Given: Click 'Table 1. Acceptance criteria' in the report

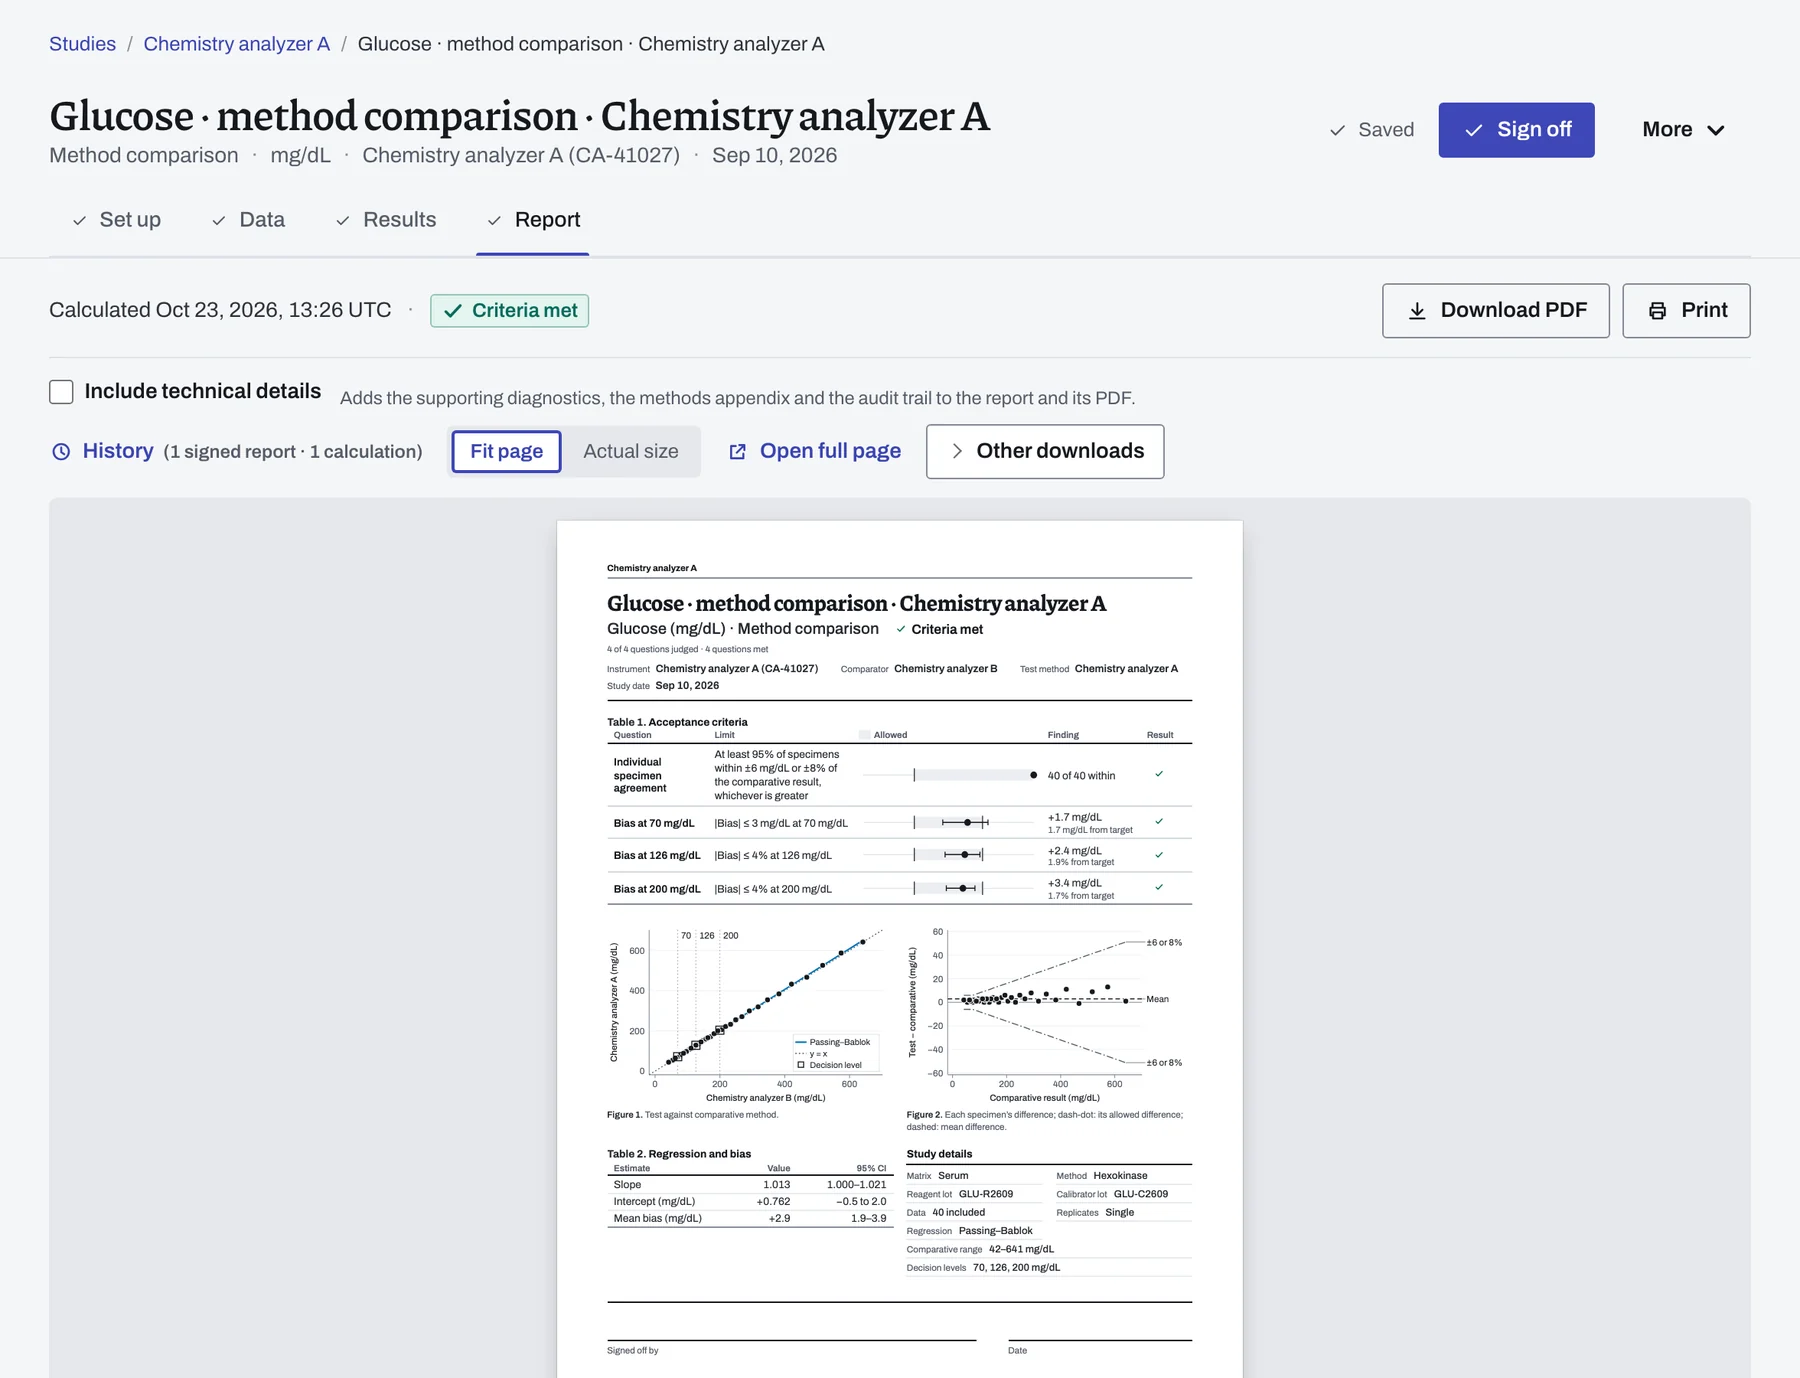Looking at the screenshot, I should [x=677, y=722].
